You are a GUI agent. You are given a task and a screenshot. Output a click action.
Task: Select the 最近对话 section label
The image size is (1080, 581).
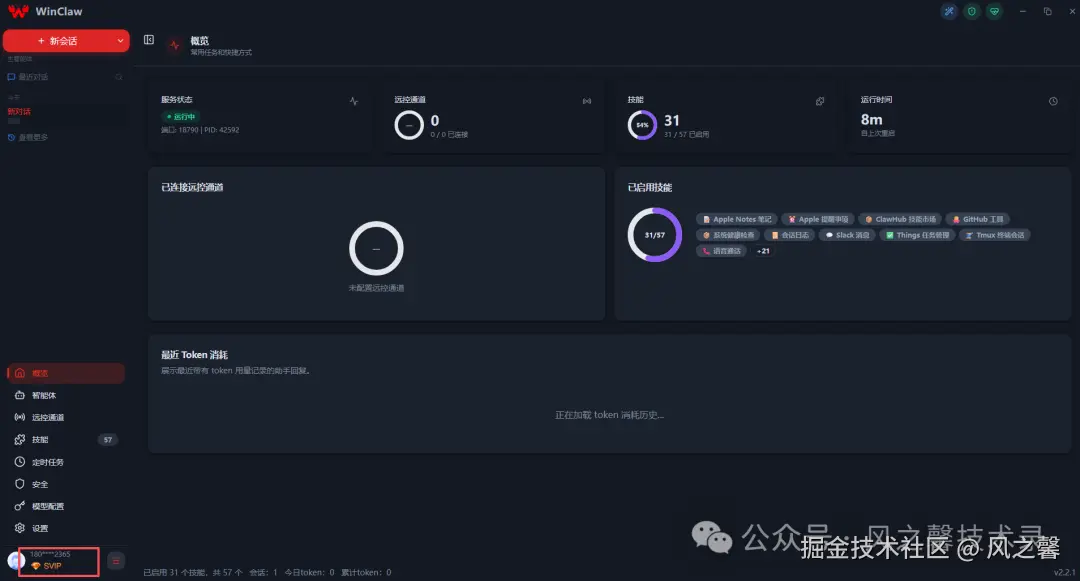click(33, 77)
